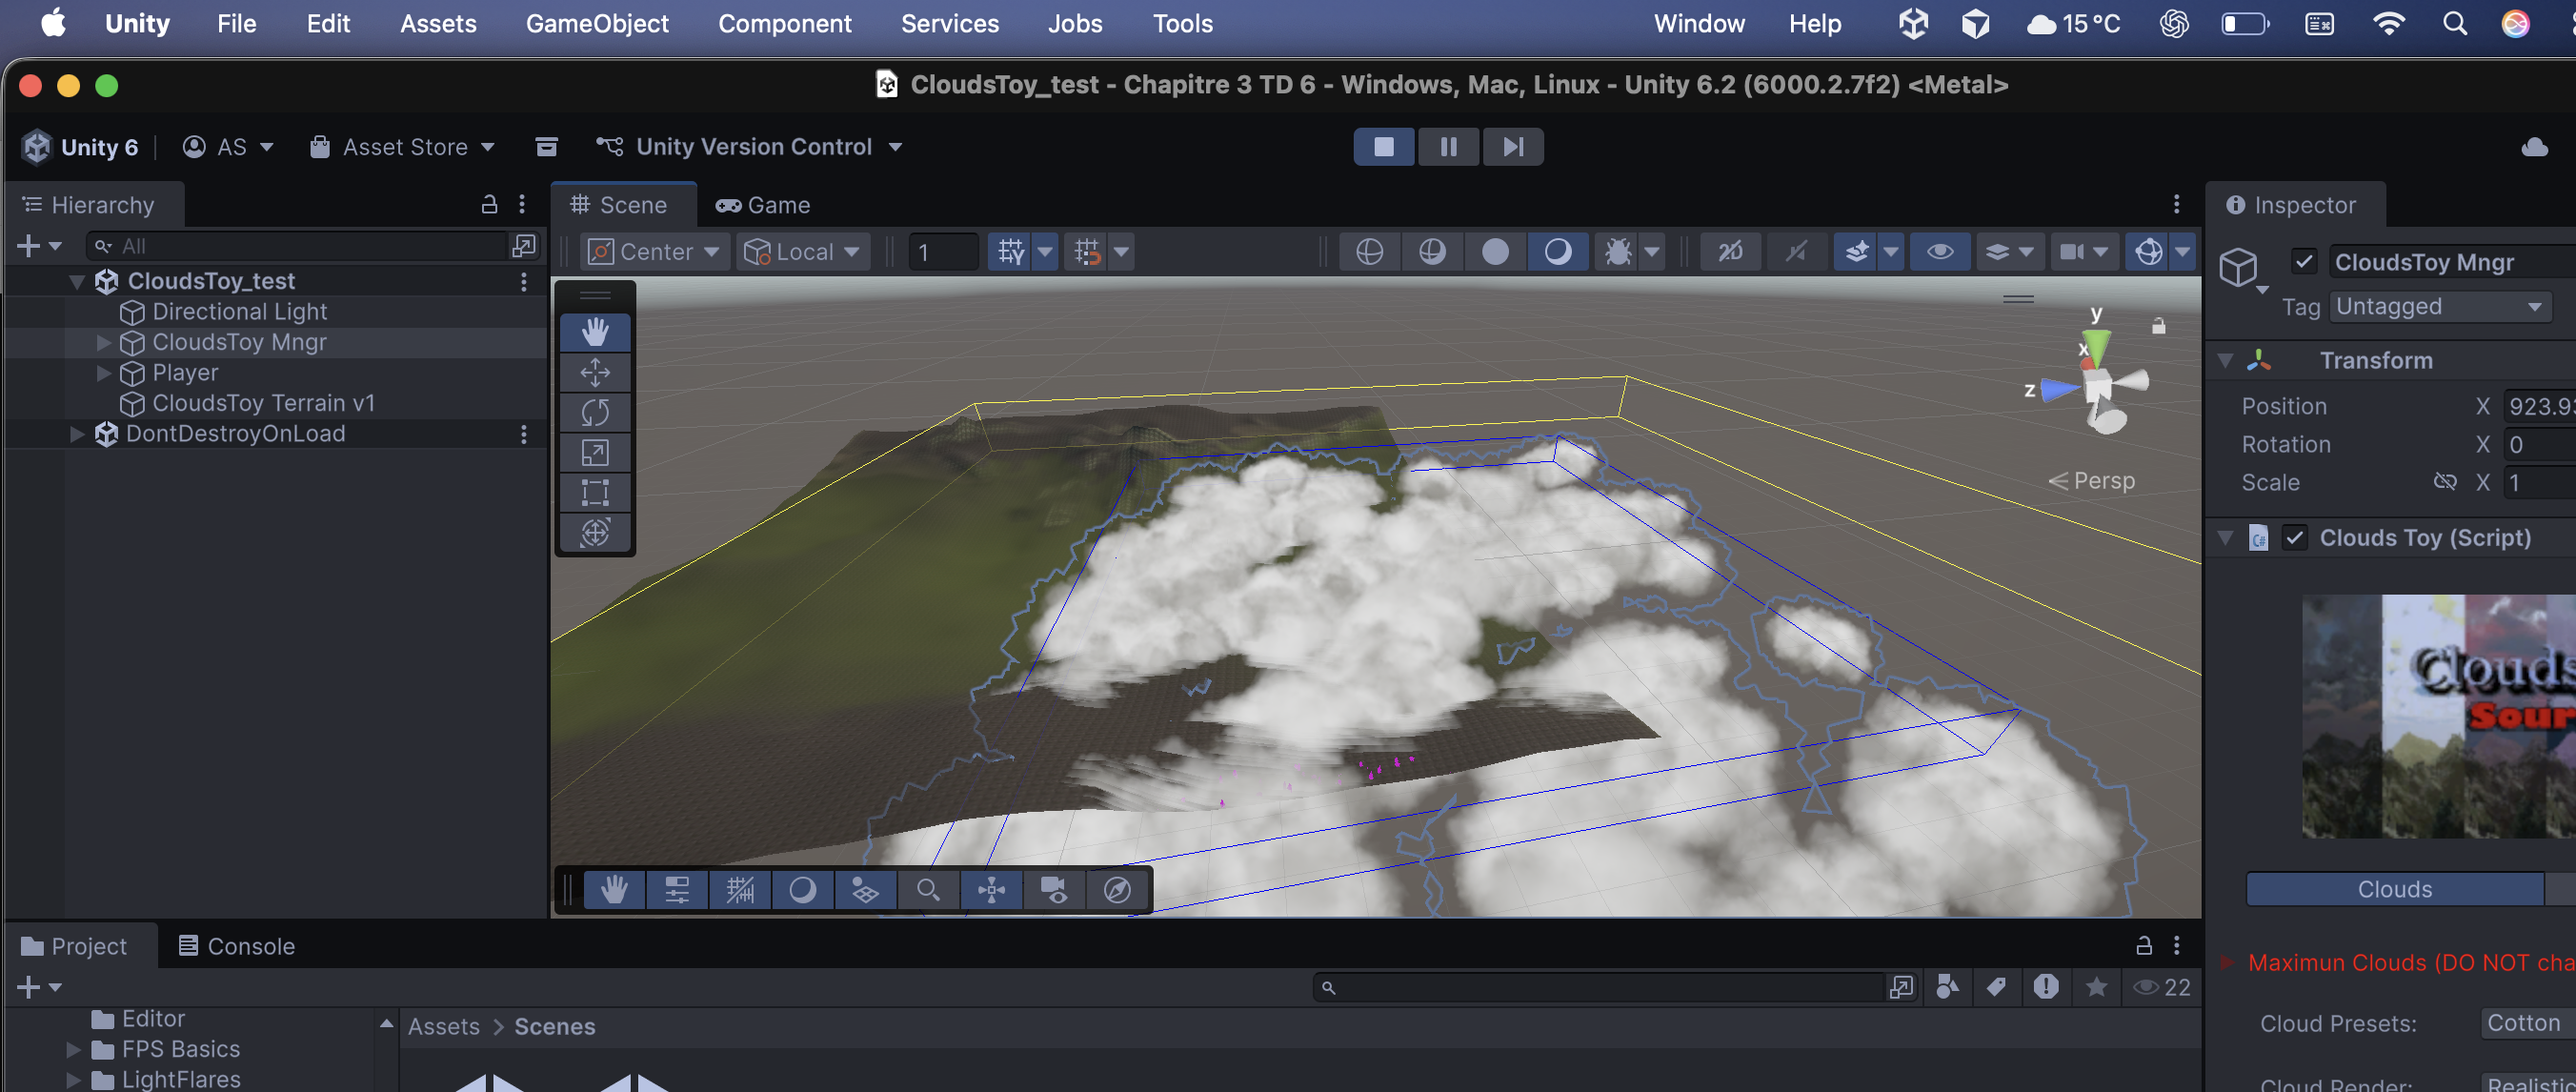Select the Move tool in scene toolbar

coord(595,372)
